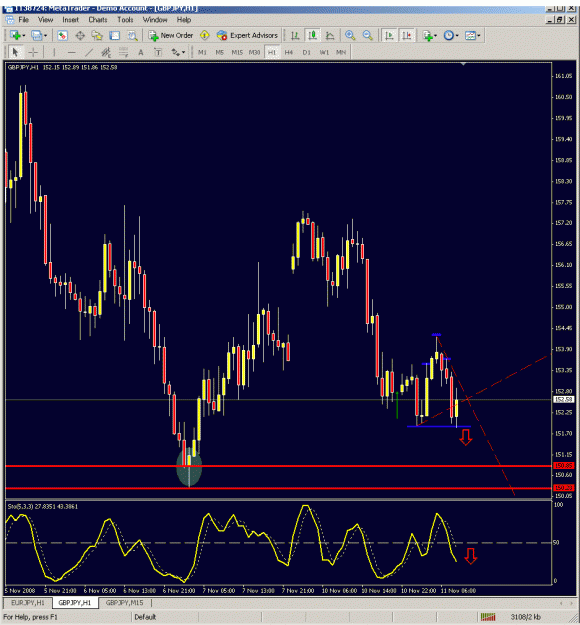Select the Trendline drawing tool
This screenshot has height=625, width=580.
89,52
